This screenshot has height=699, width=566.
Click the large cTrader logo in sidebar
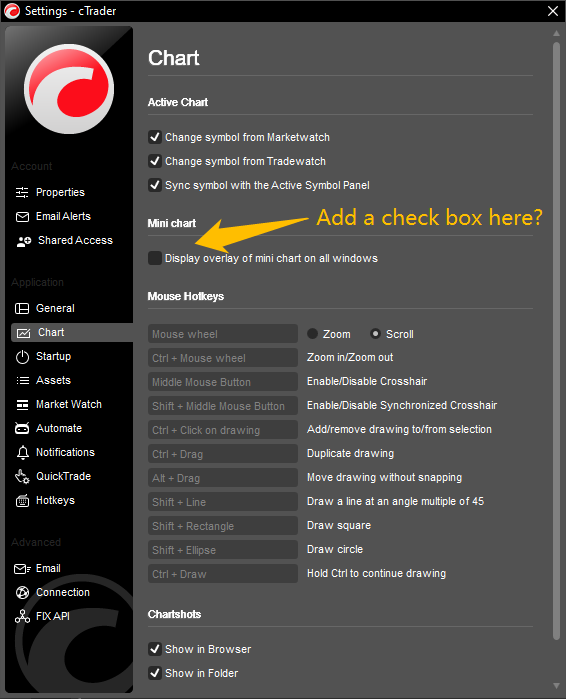[69, 89]
